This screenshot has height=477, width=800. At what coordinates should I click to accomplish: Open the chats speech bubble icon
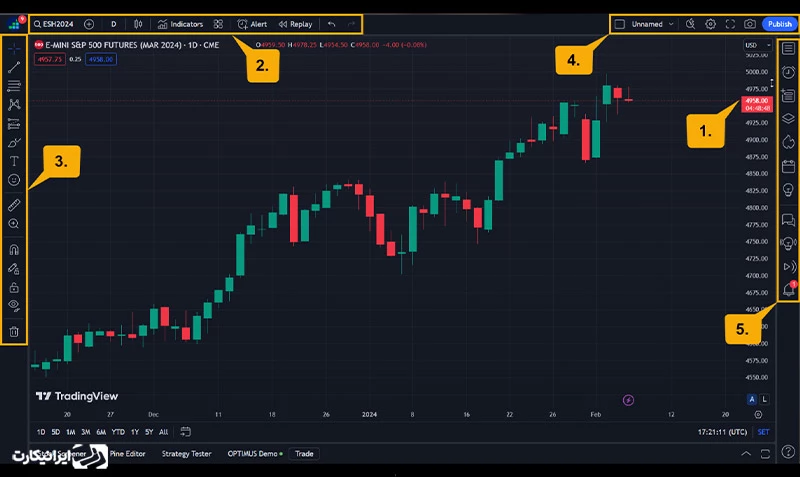pyautogui.click(x=788, y=220)
